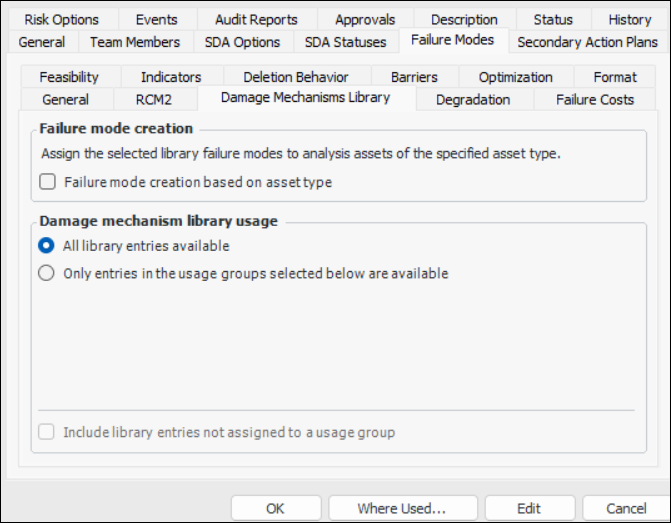Viewport: 671px width, 523px height.
Task: Select the General sub-tab under Failure Modes
Action: pyautogui.click(x=65, y=100)
